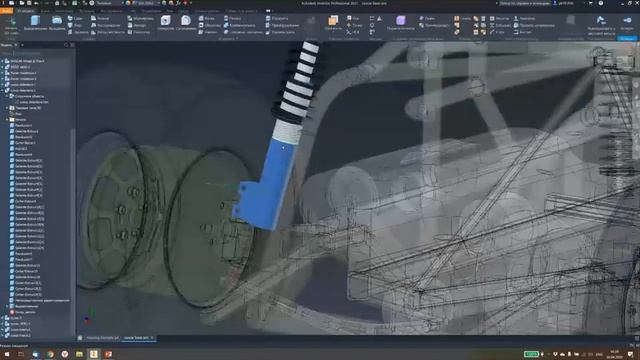Pick the Coil (Пружина) command

[x=78, y=32]
